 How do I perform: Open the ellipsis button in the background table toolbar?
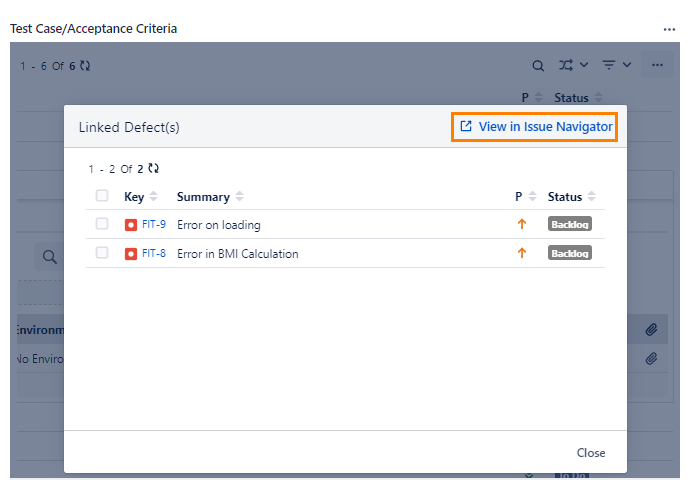(x=657, y=65)
